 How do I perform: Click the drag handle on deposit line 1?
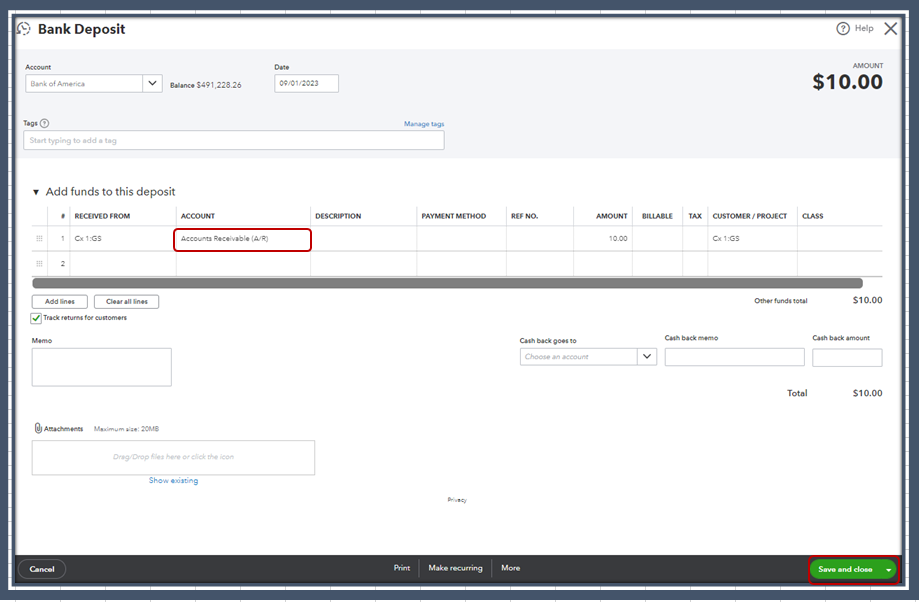[38, 238]
